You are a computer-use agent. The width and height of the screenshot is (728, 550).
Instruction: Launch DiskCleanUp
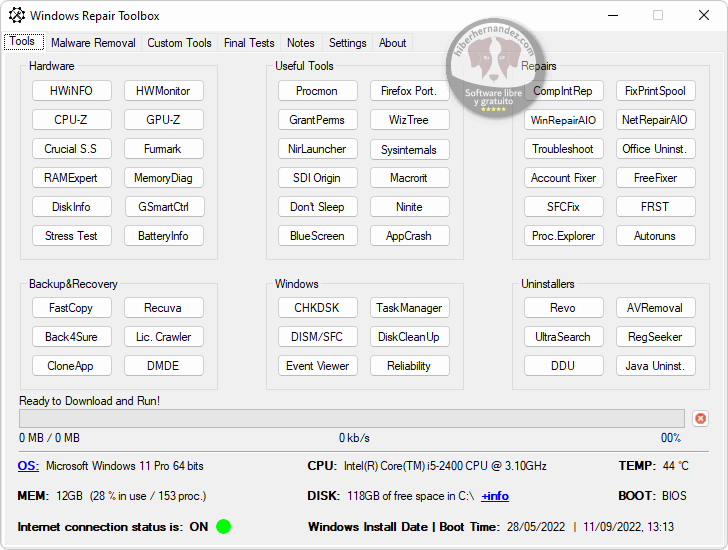pos(410,336)
